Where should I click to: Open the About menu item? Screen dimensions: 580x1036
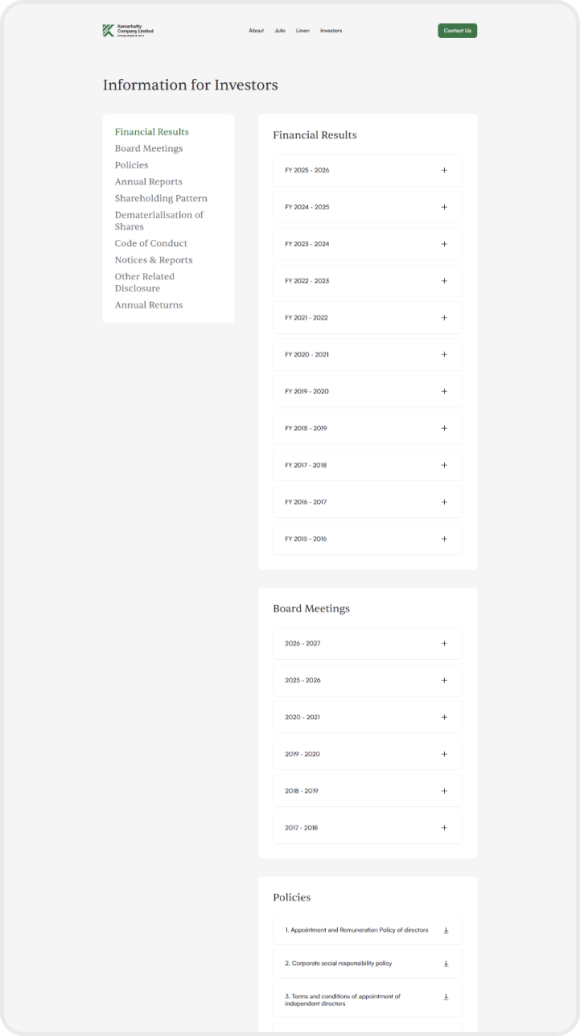pyautogui.click(x=256, y=30)
